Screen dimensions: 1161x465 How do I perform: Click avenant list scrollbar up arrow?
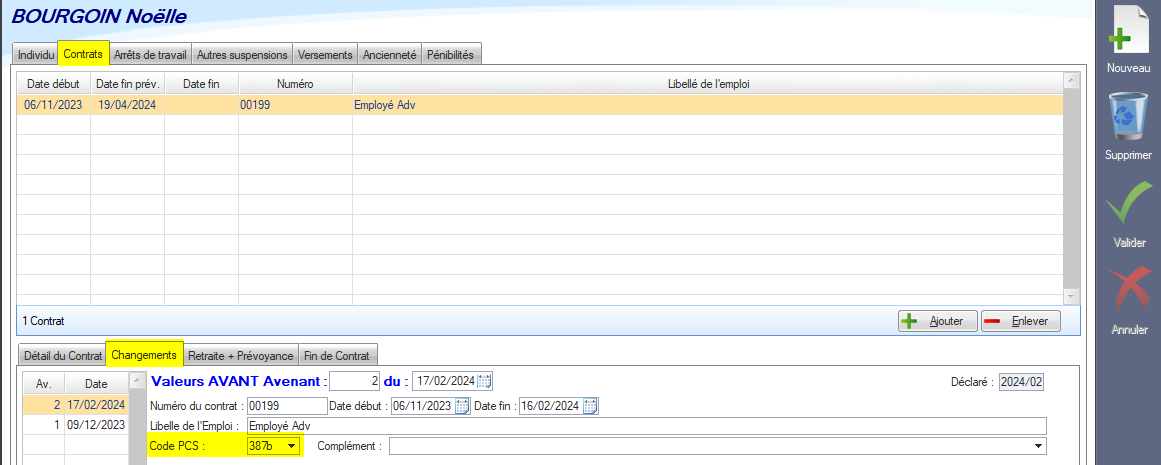(136, 381)
